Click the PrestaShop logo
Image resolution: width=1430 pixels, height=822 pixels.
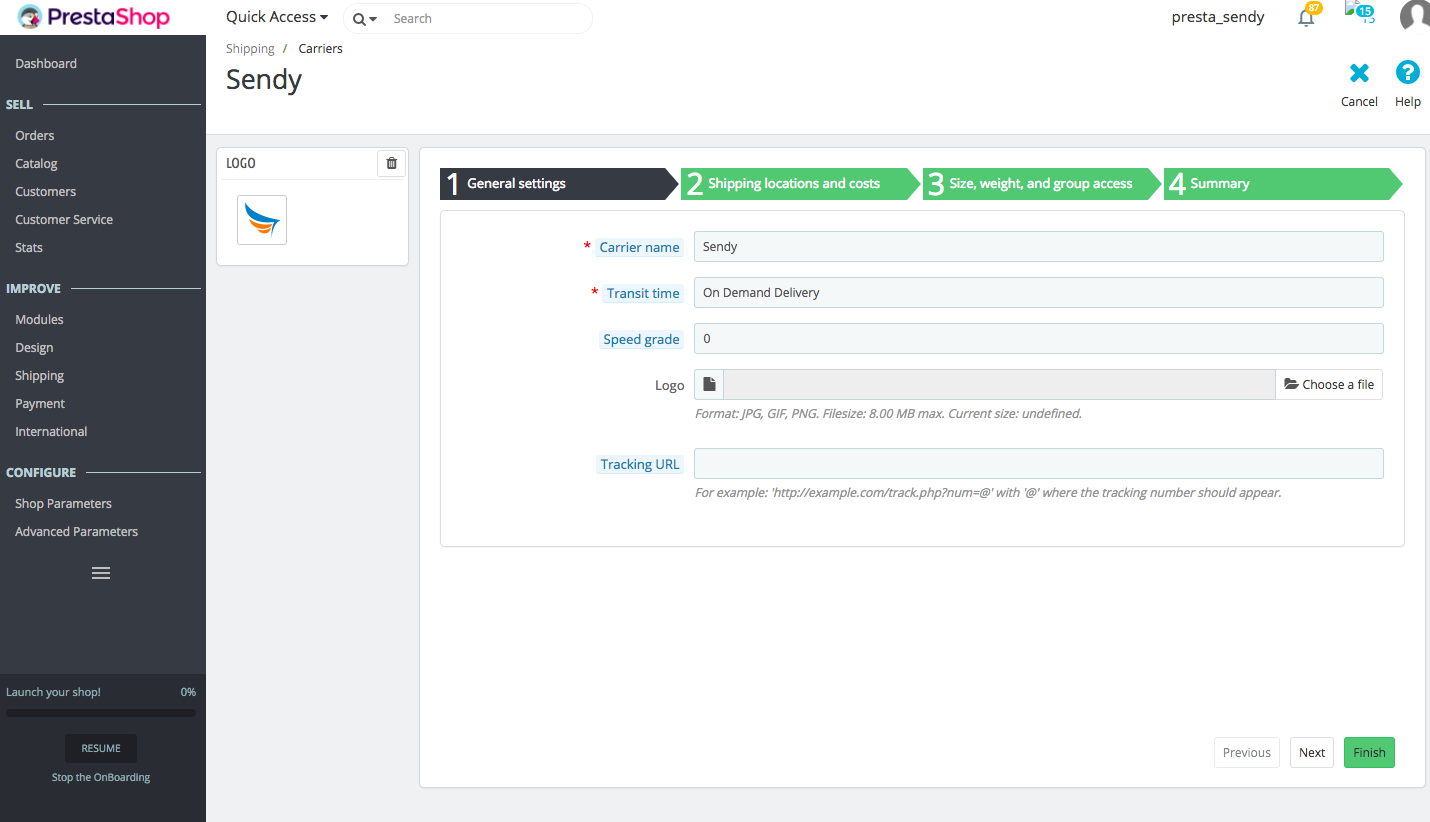tap(95, 17)
